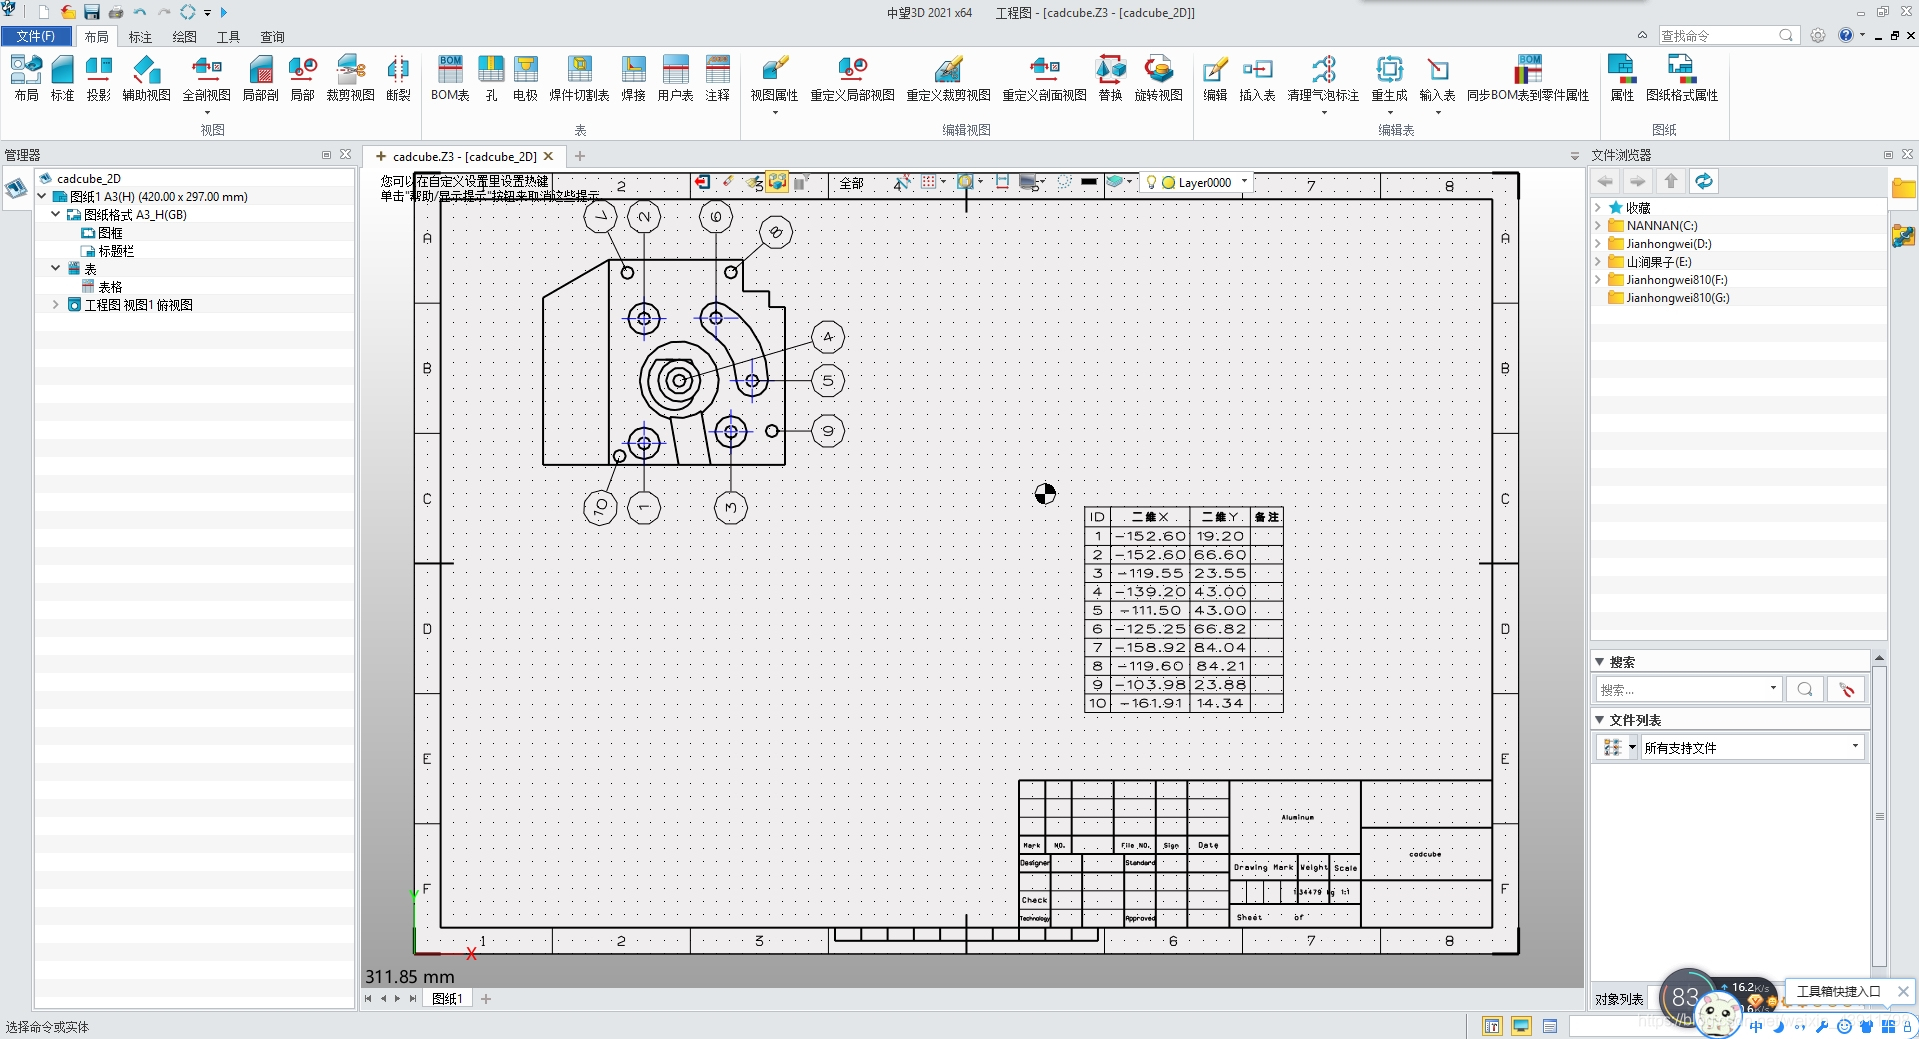Click the 焊接 weld table icon
Image resolution: width=1919 pixels, height=1039 pixels.
pyautogui.click(x=633, y=78)
